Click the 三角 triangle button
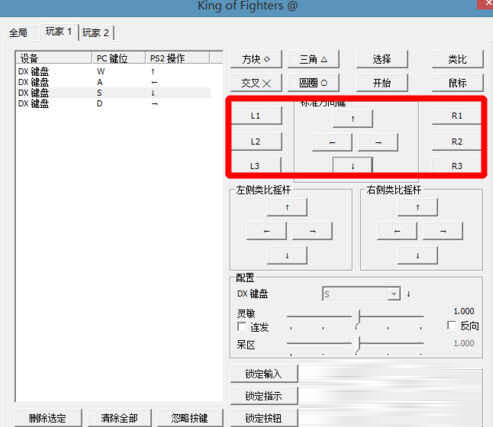 pos(313,59)
